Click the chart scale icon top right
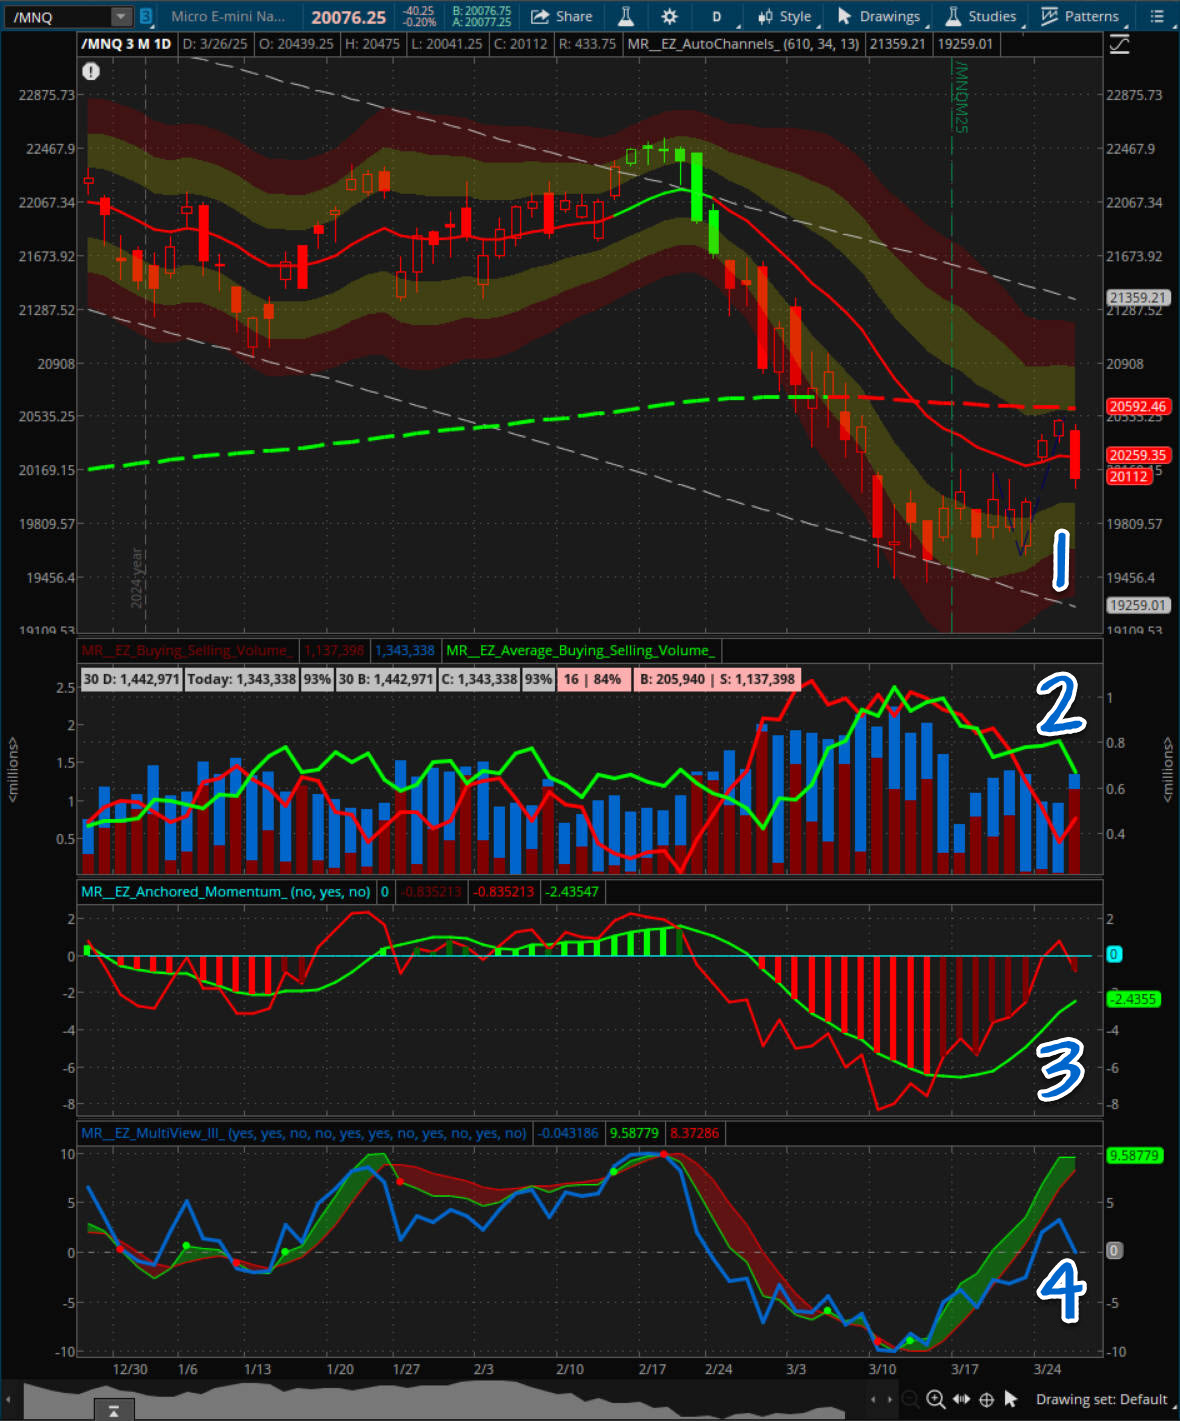The height and width of the screenshot is (1421, 1180). point(1120,44)
